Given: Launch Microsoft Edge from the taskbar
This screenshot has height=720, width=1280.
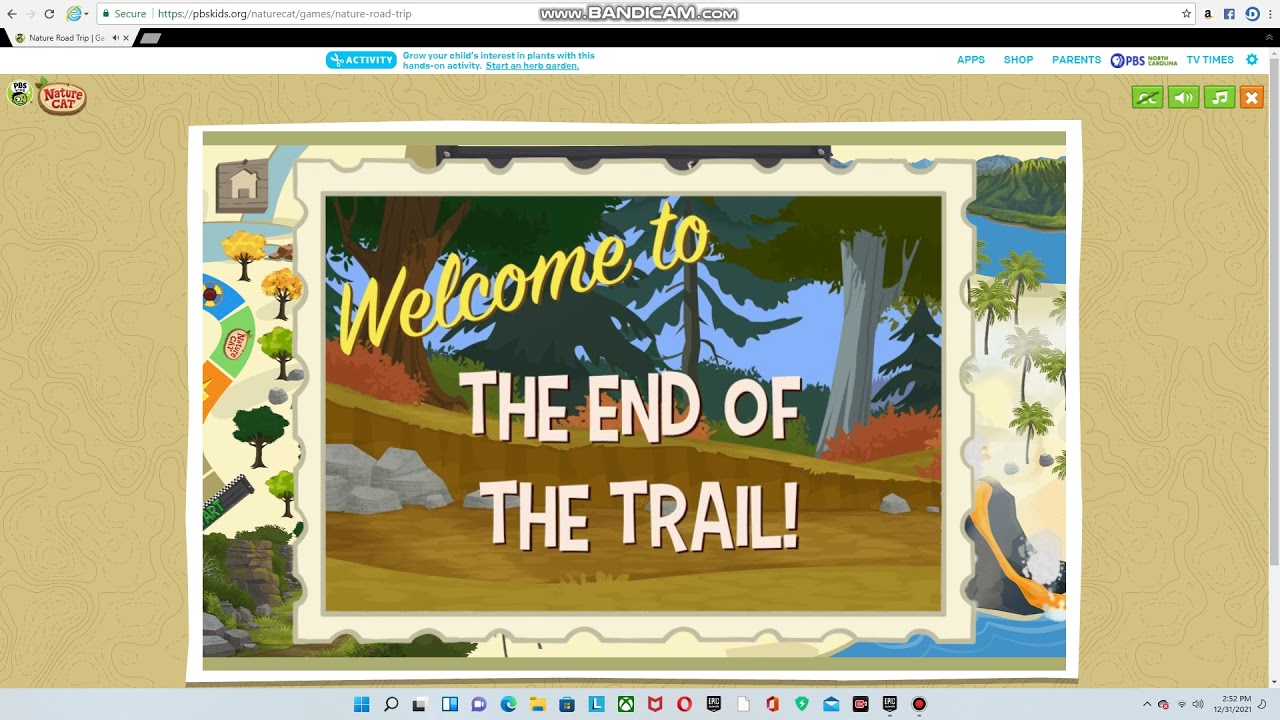Looking at the screenshot, I should pos(508,704).
